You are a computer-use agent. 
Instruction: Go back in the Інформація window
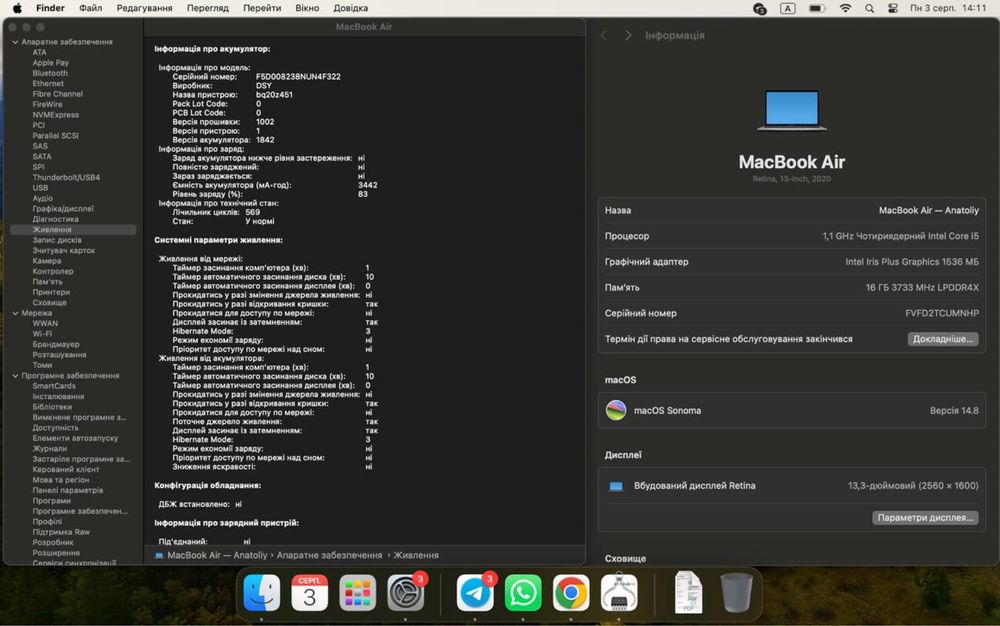click(603, 36)
